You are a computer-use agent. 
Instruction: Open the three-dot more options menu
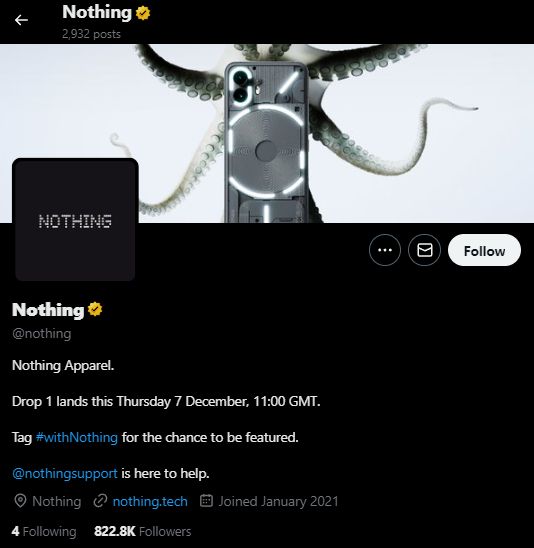(x=385, y=250)
